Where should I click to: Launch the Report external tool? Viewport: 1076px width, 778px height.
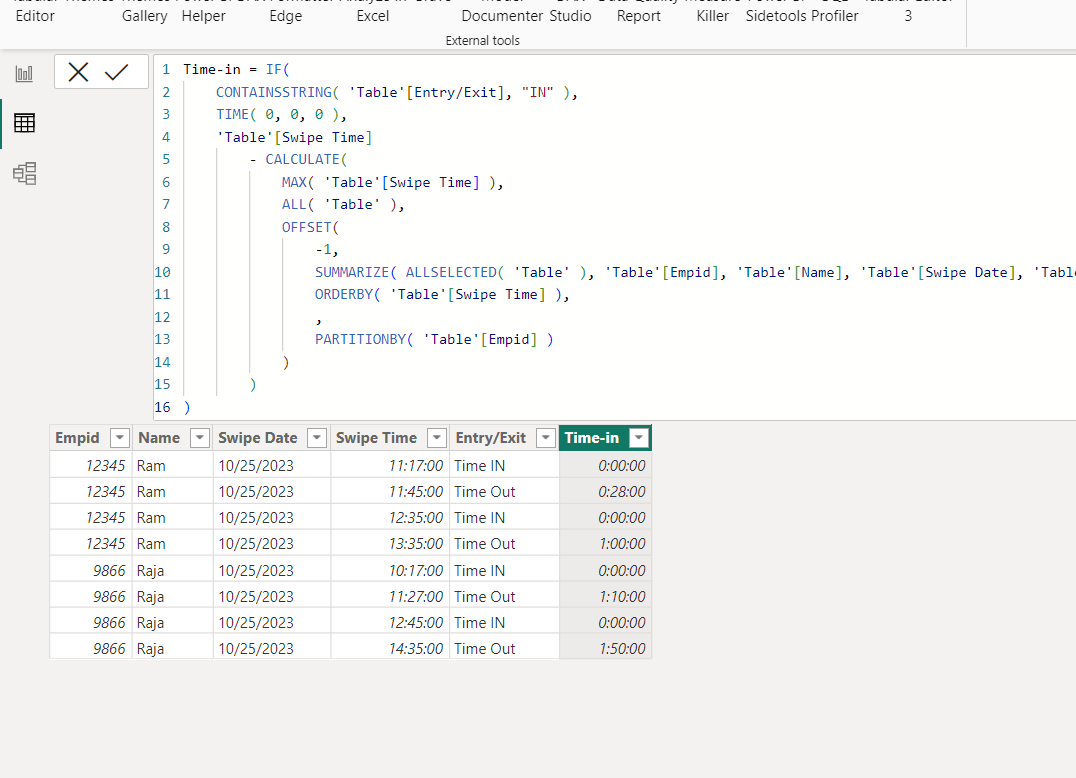638,16
